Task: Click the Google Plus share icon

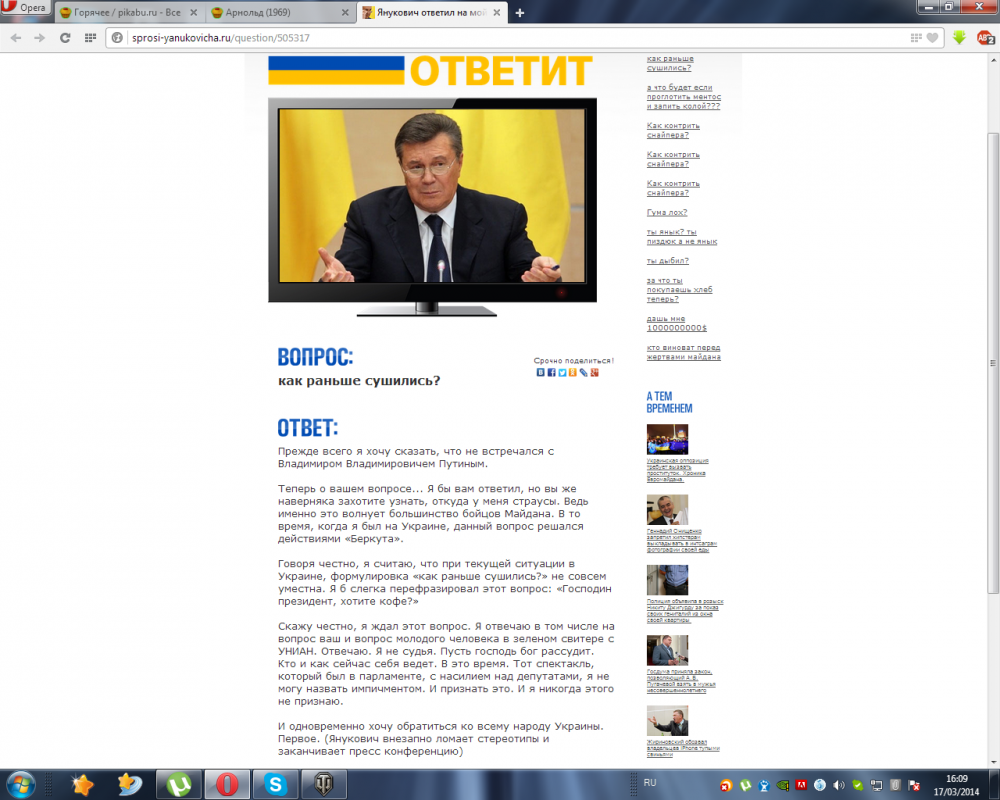Action: click(x=595, y=372)
